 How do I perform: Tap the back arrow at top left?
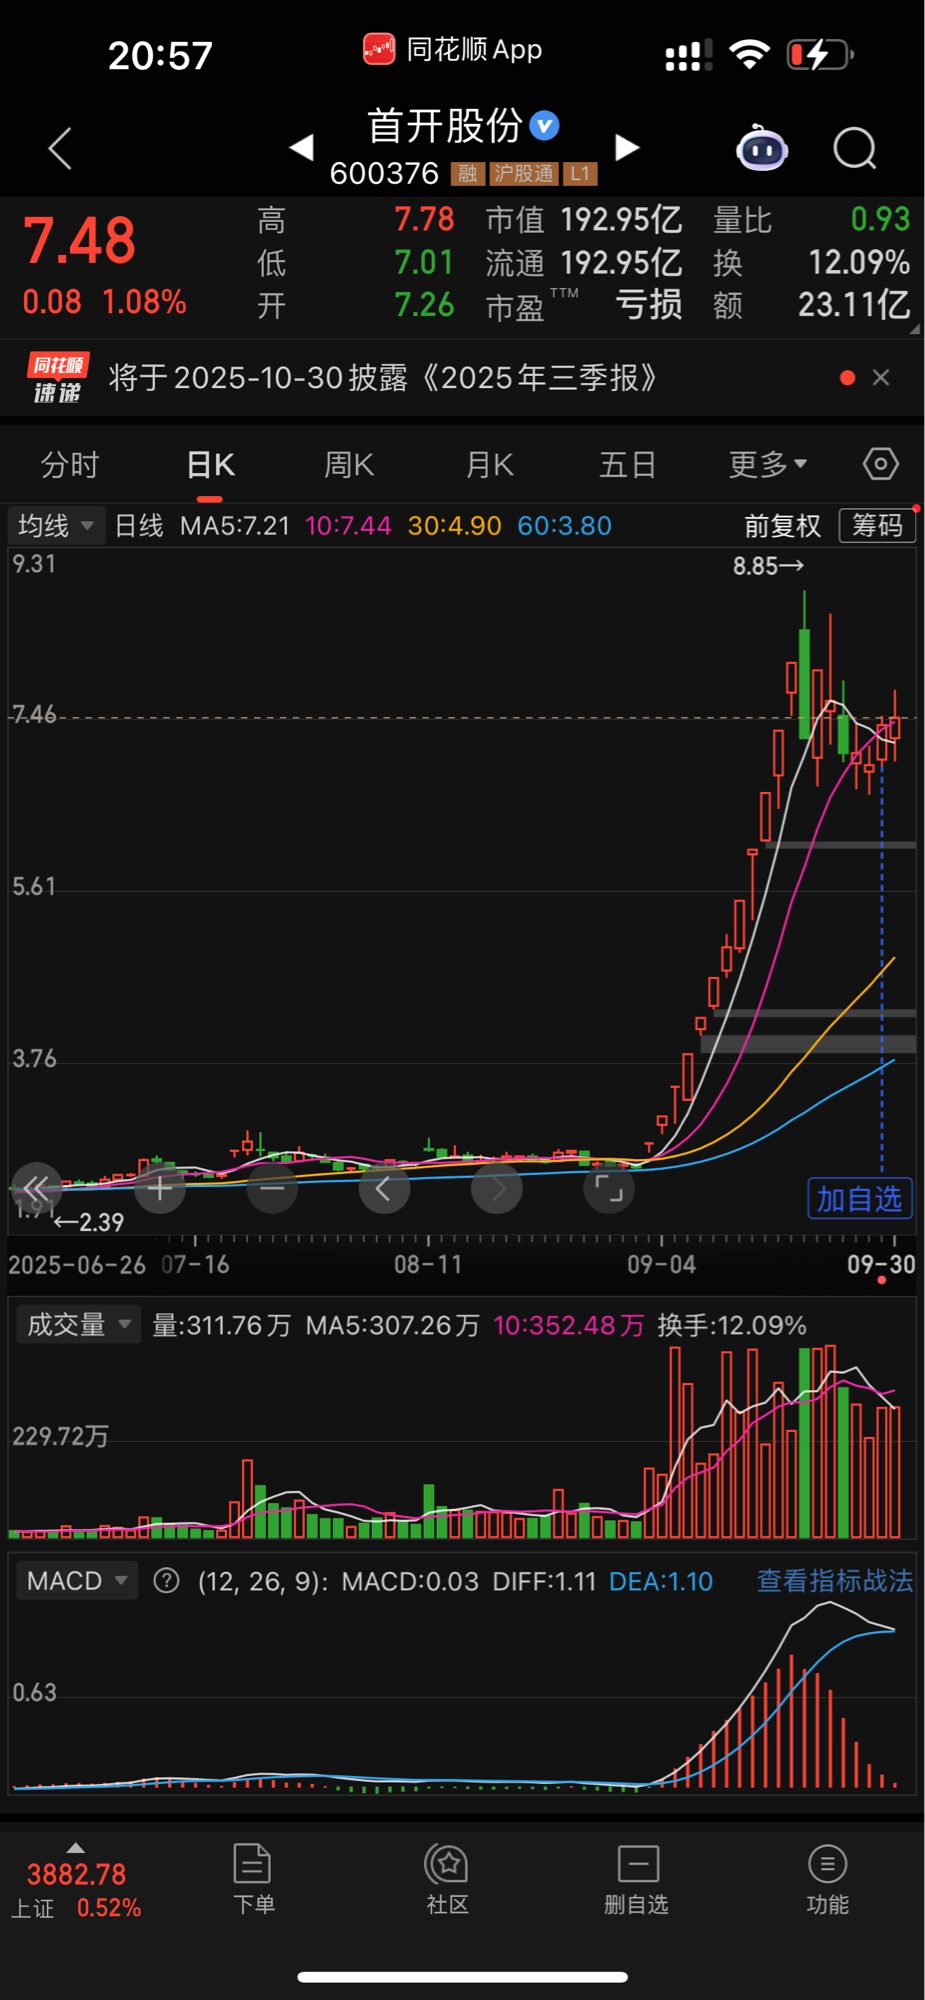click(60, 149)
